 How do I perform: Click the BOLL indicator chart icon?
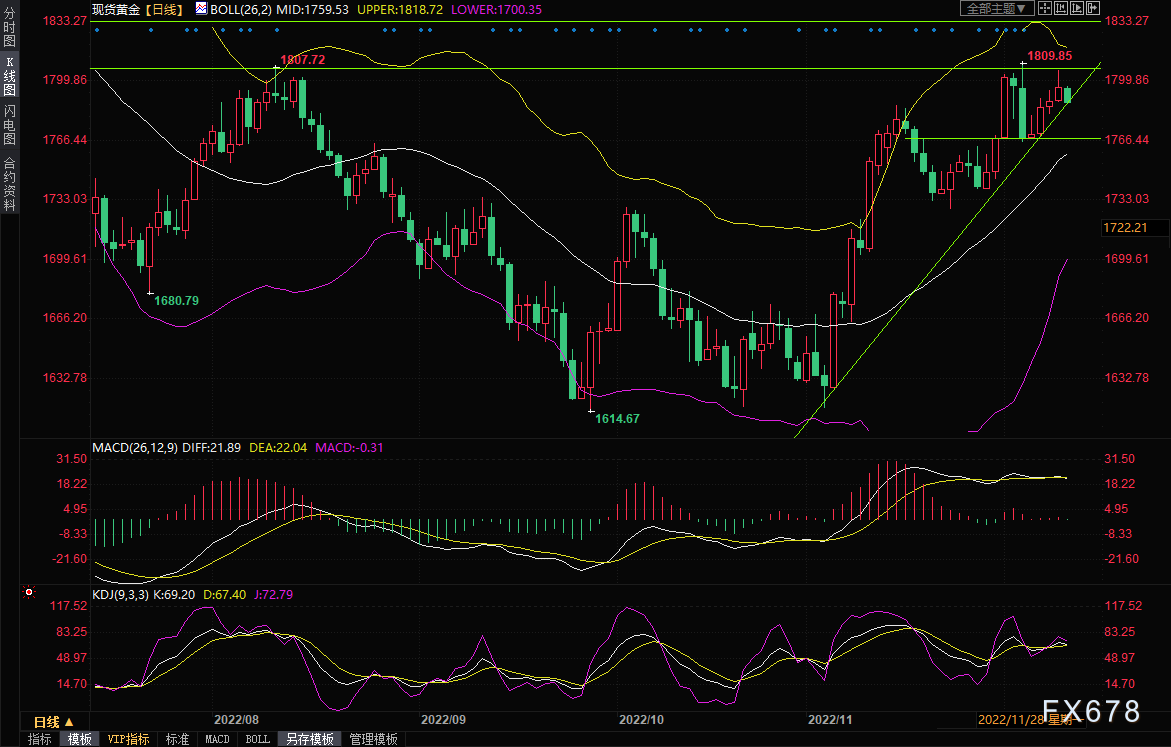[202, 9]
